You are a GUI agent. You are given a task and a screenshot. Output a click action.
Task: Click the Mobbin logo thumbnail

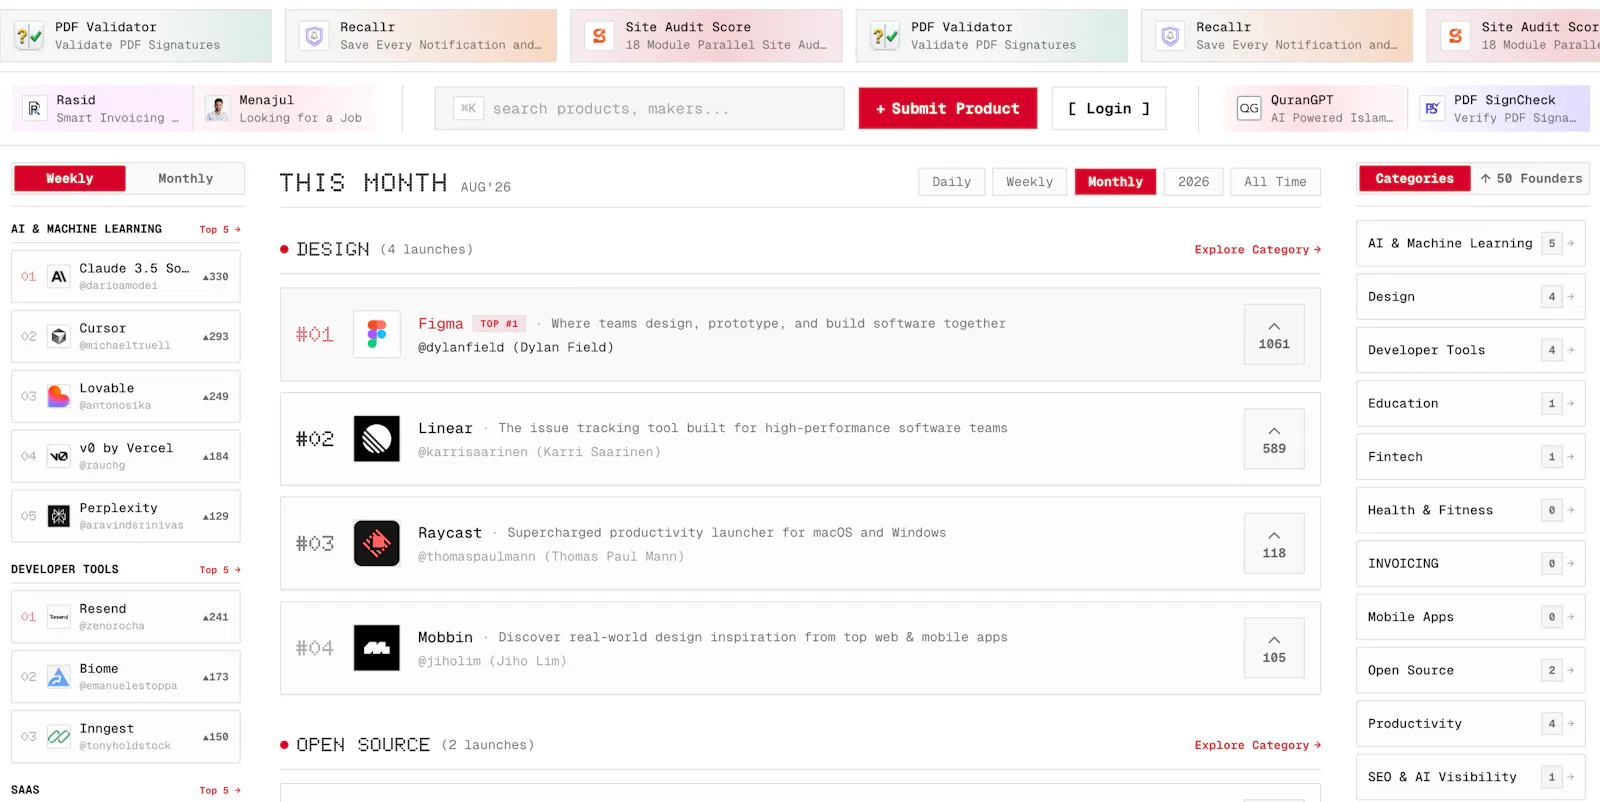(x=376, y=648)
